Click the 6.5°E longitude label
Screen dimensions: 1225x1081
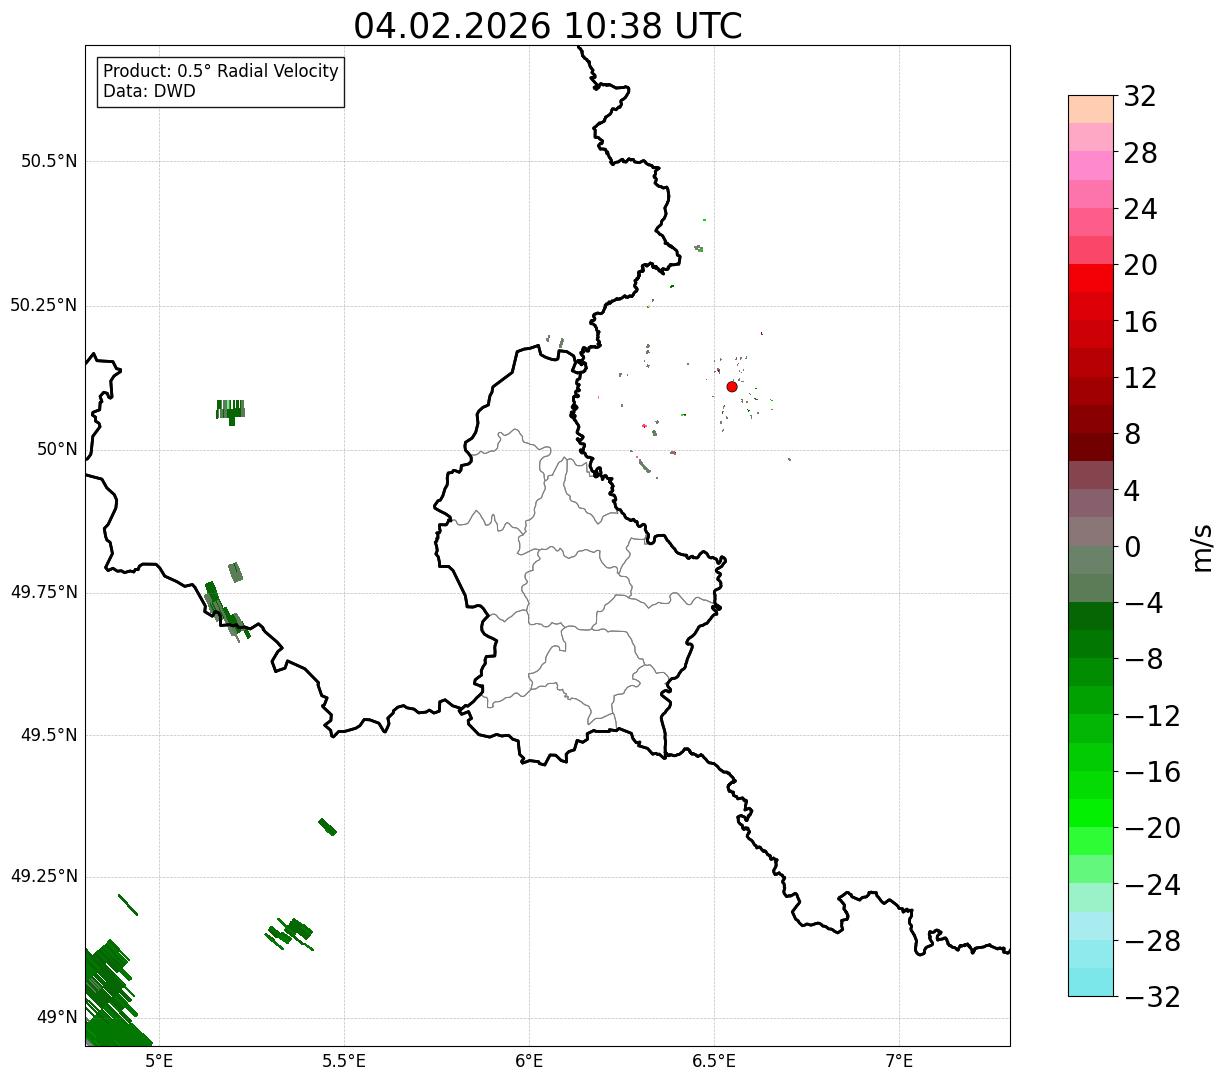coord(714,1061)
